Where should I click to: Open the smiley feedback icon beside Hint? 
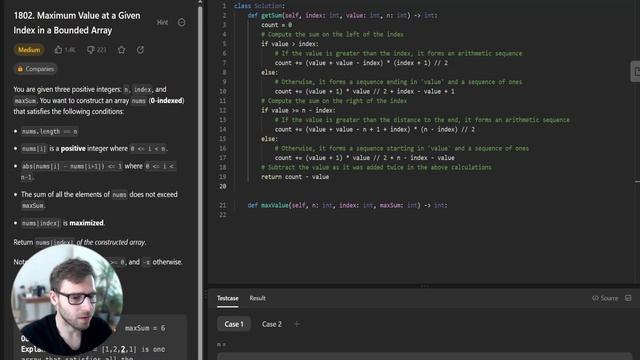pyautogui.click(x=182, y=22)
